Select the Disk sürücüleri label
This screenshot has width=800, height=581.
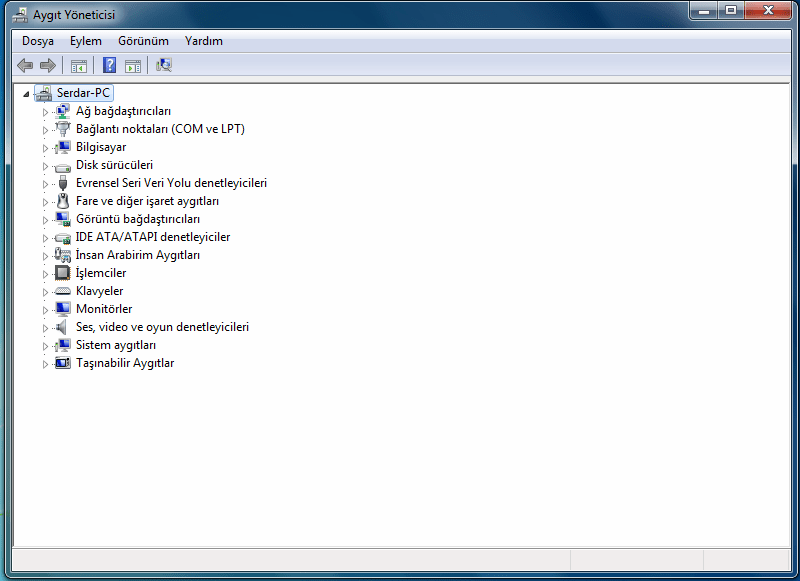114,165
